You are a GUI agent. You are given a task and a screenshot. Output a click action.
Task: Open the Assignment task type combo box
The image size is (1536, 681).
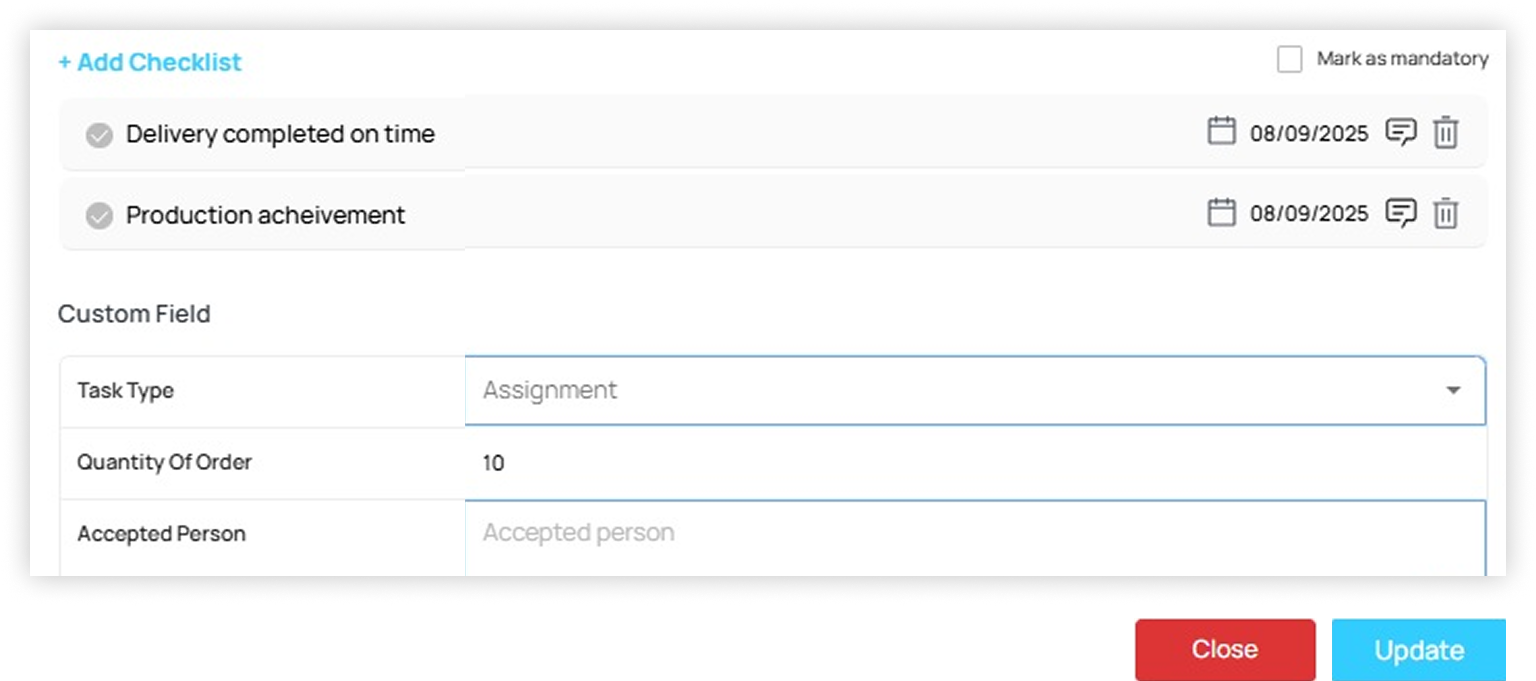[x=960, y=391]
